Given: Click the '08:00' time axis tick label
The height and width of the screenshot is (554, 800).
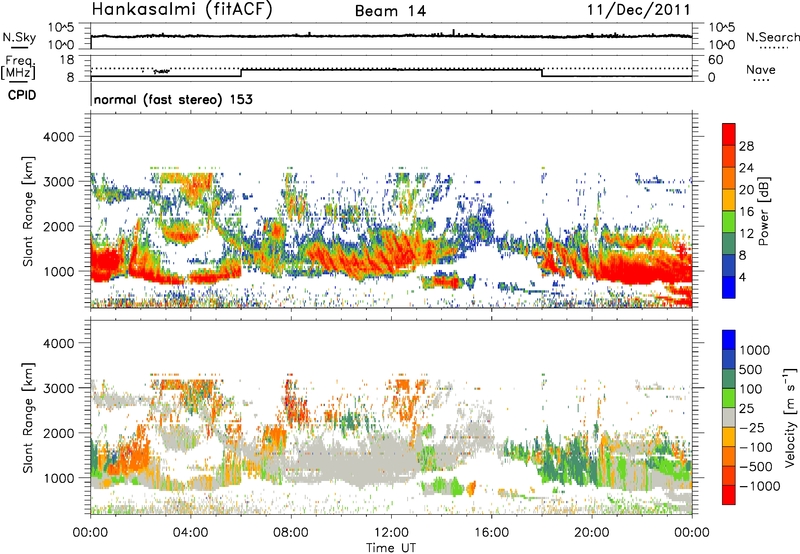Looking at the screenshot, I should pos(291,533).
